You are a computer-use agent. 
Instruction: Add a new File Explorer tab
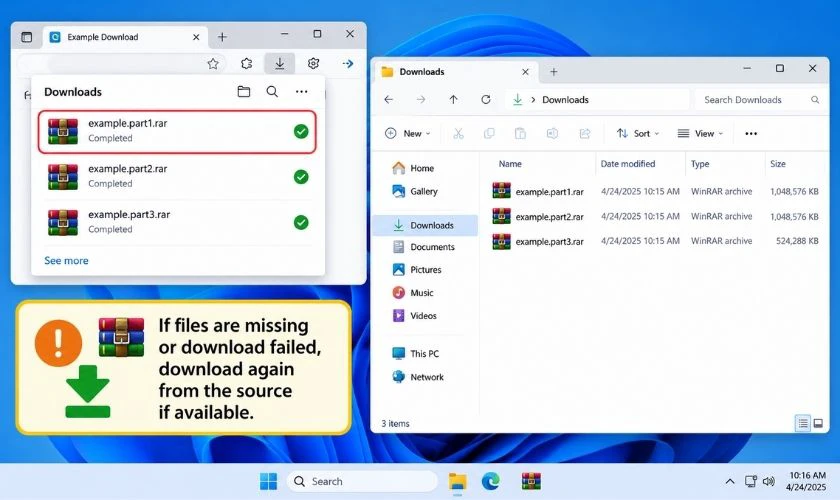(x=554, y=72)
